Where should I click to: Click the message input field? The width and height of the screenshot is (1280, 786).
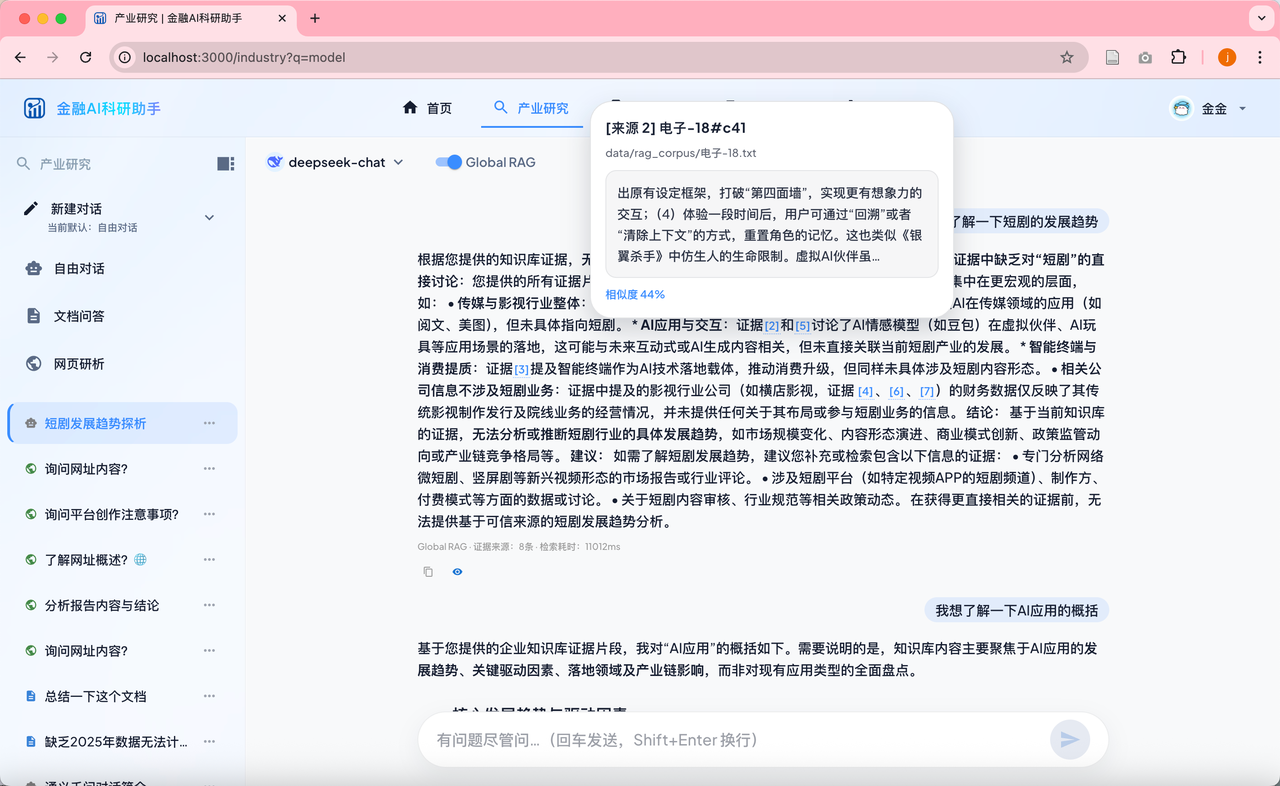[x=735, y=740]
